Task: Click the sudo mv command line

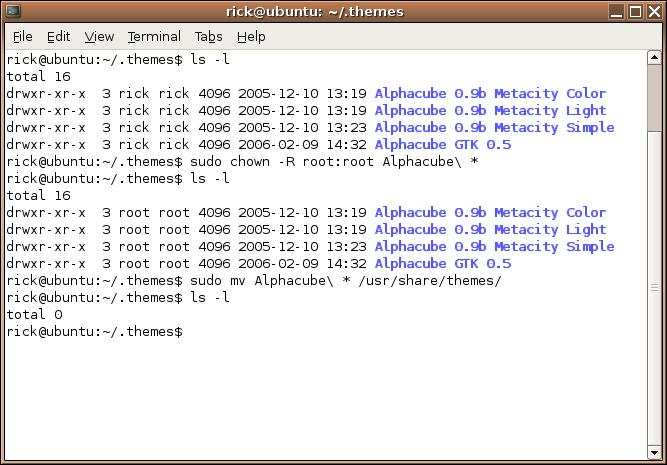Action: (x=254, y=281)
